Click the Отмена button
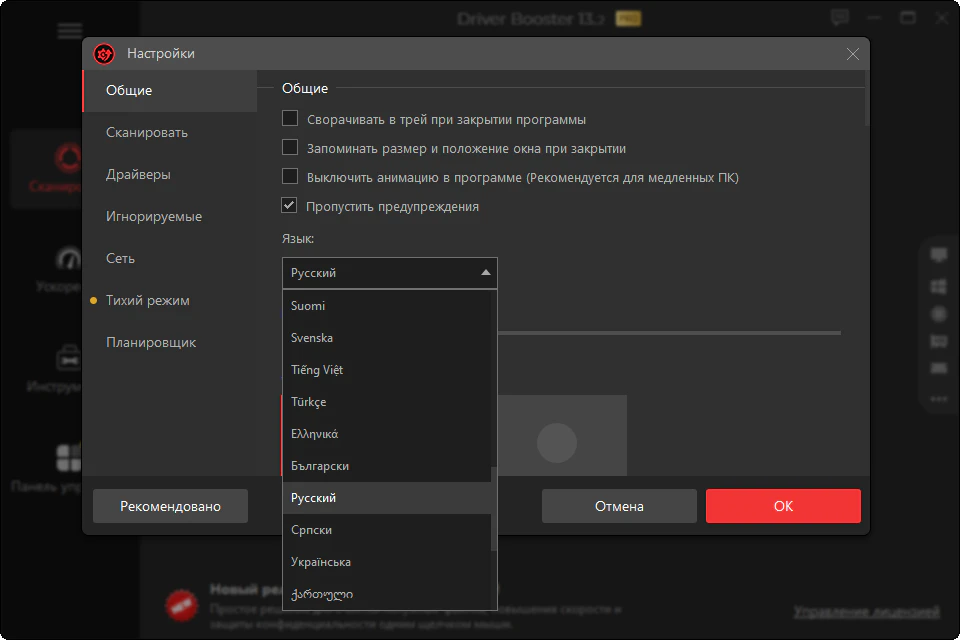 point(619,506)
